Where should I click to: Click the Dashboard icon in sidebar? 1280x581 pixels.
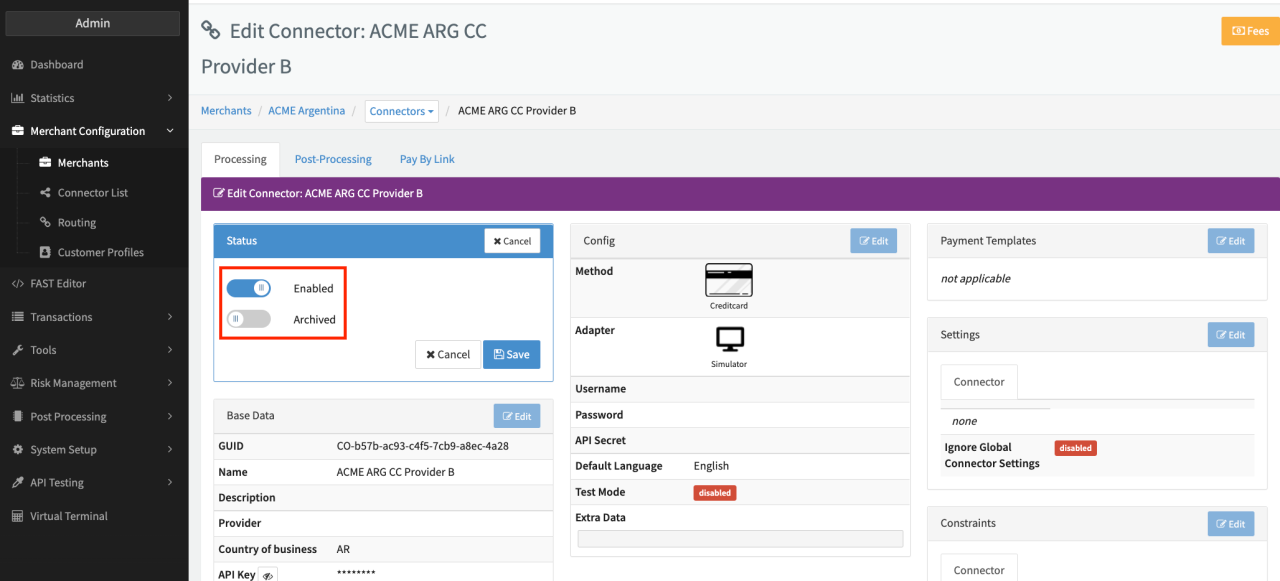click(x=17, y=65)
